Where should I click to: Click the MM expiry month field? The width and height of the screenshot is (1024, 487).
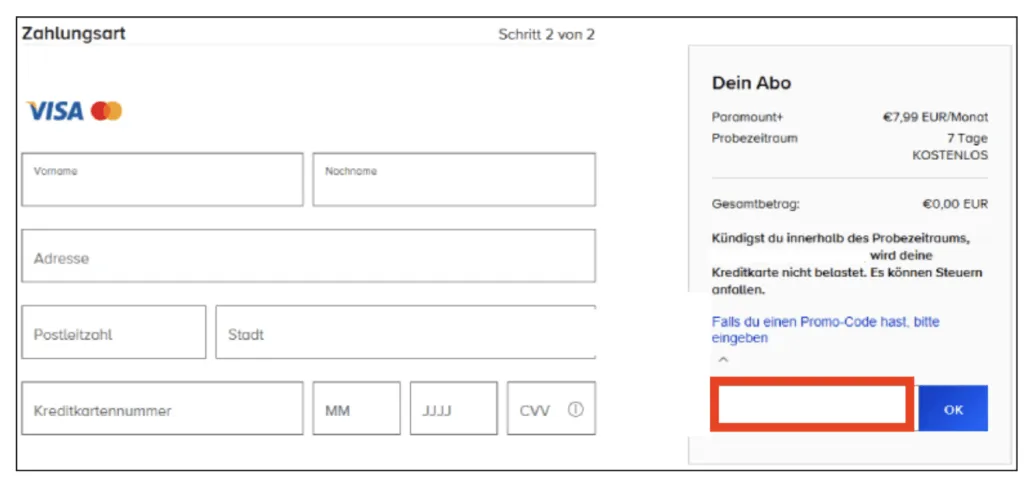tap(356, 409)
